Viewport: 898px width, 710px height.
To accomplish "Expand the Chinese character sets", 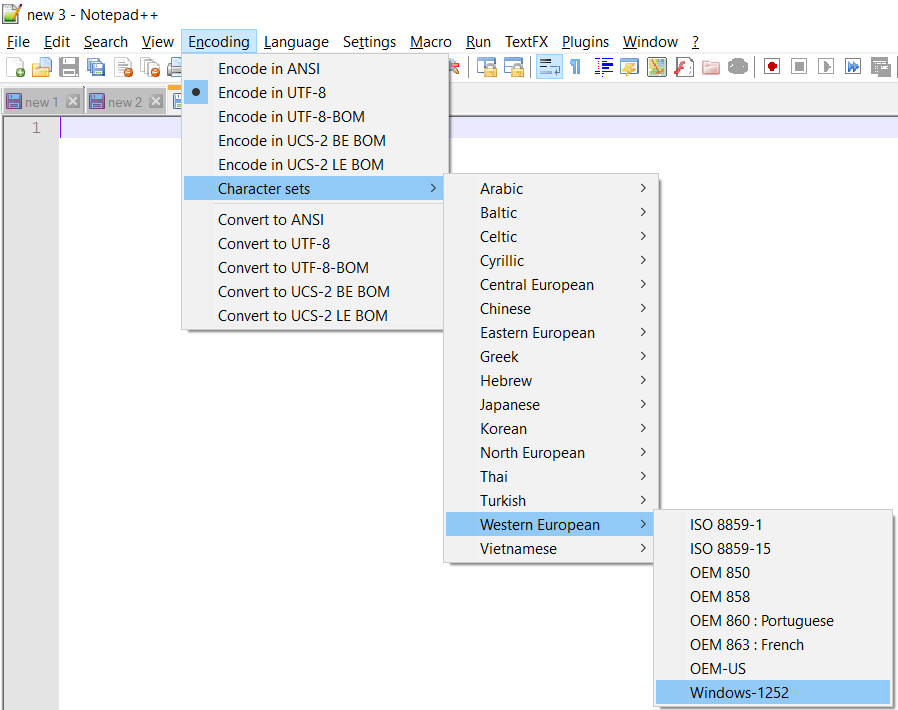I will pos(552,309).
